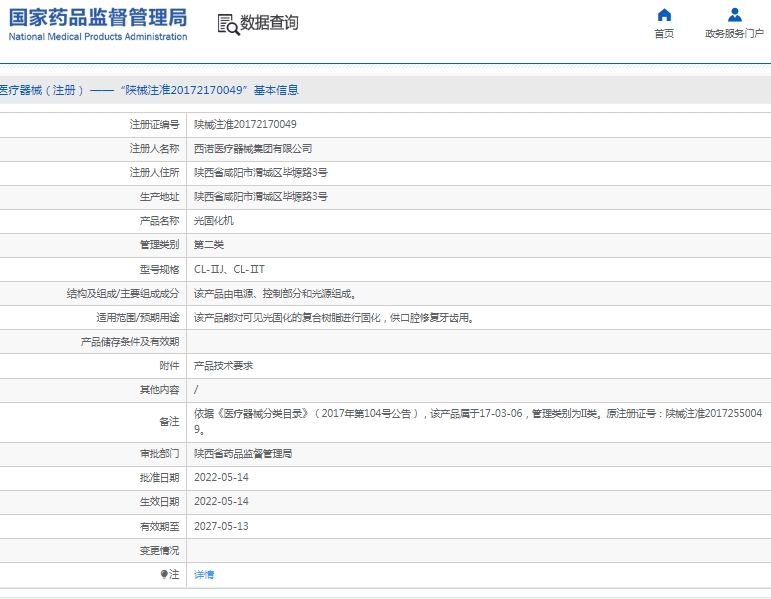Click model spec CL-ⅡJ、CL-ⅡT

[229, 270]
